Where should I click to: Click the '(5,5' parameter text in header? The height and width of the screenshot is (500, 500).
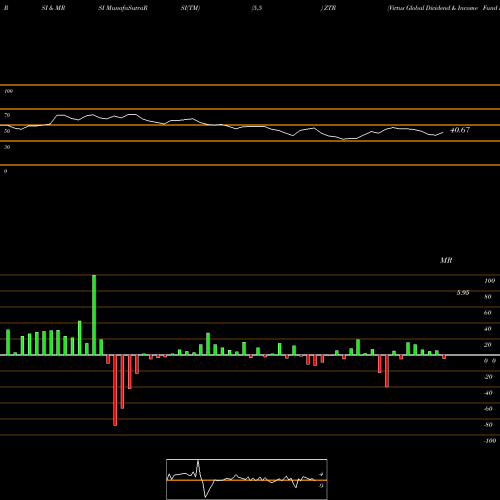click(257, 8)
